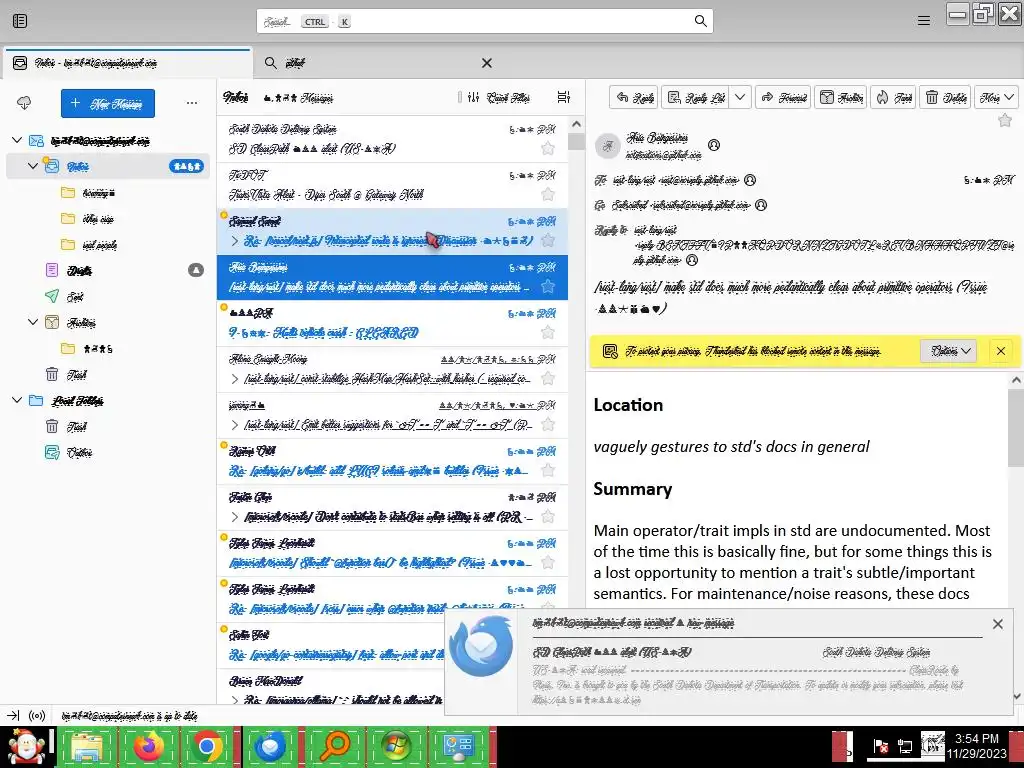
Task: Click the Reply button
Action: [635, 97]
